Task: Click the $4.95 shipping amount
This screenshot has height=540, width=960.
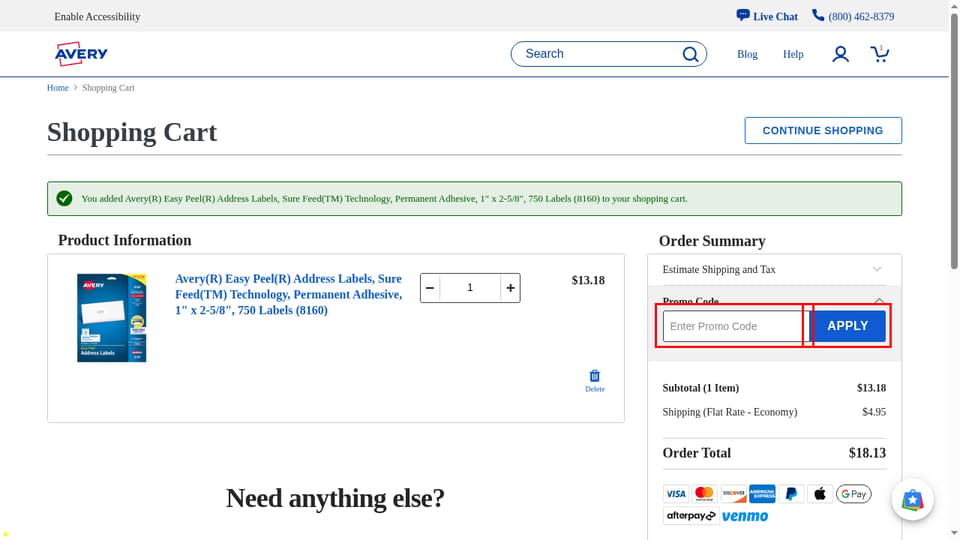Action: [874, 412]
